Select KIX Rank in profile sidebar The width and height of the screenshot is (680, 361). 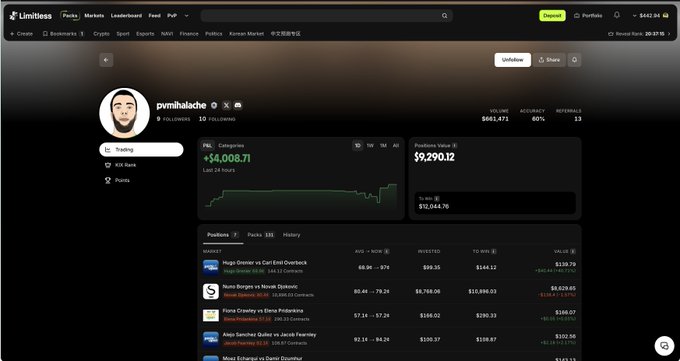[141, 165]
